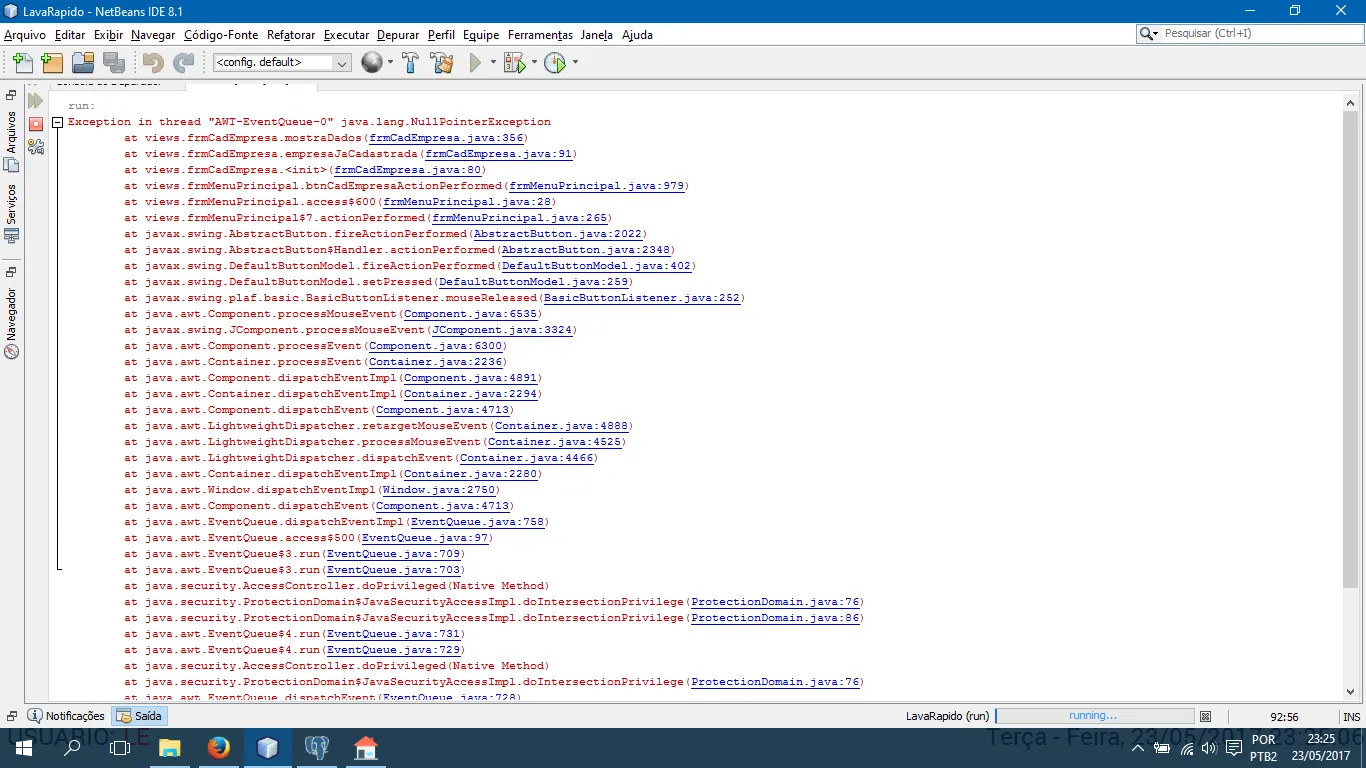1366x768 pixels.
Task: Restore window group icon beside Notificações
Action: coord(12,716)
